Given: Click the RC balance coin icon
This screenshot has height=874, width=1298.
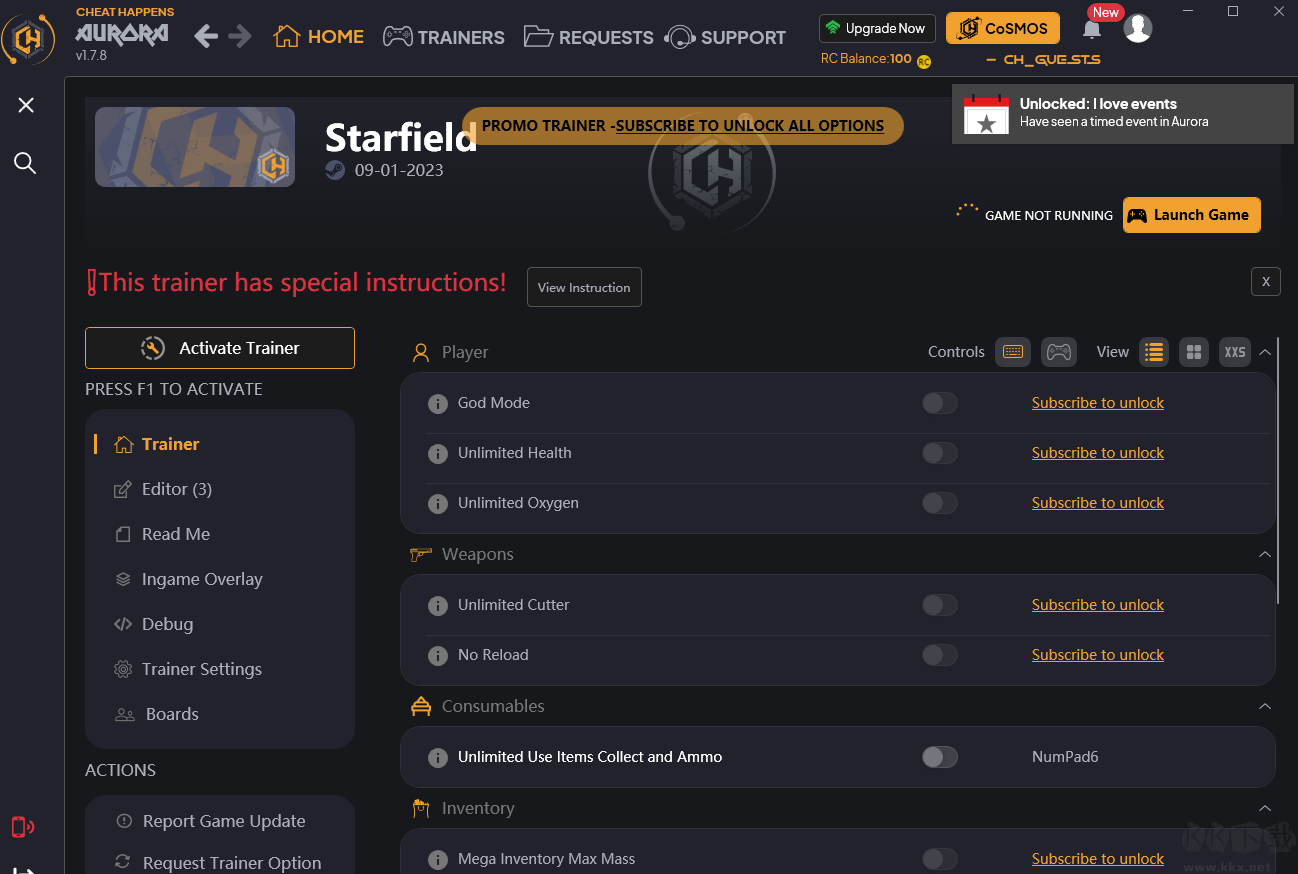Looking at the screenshot, I should [924, 61].
